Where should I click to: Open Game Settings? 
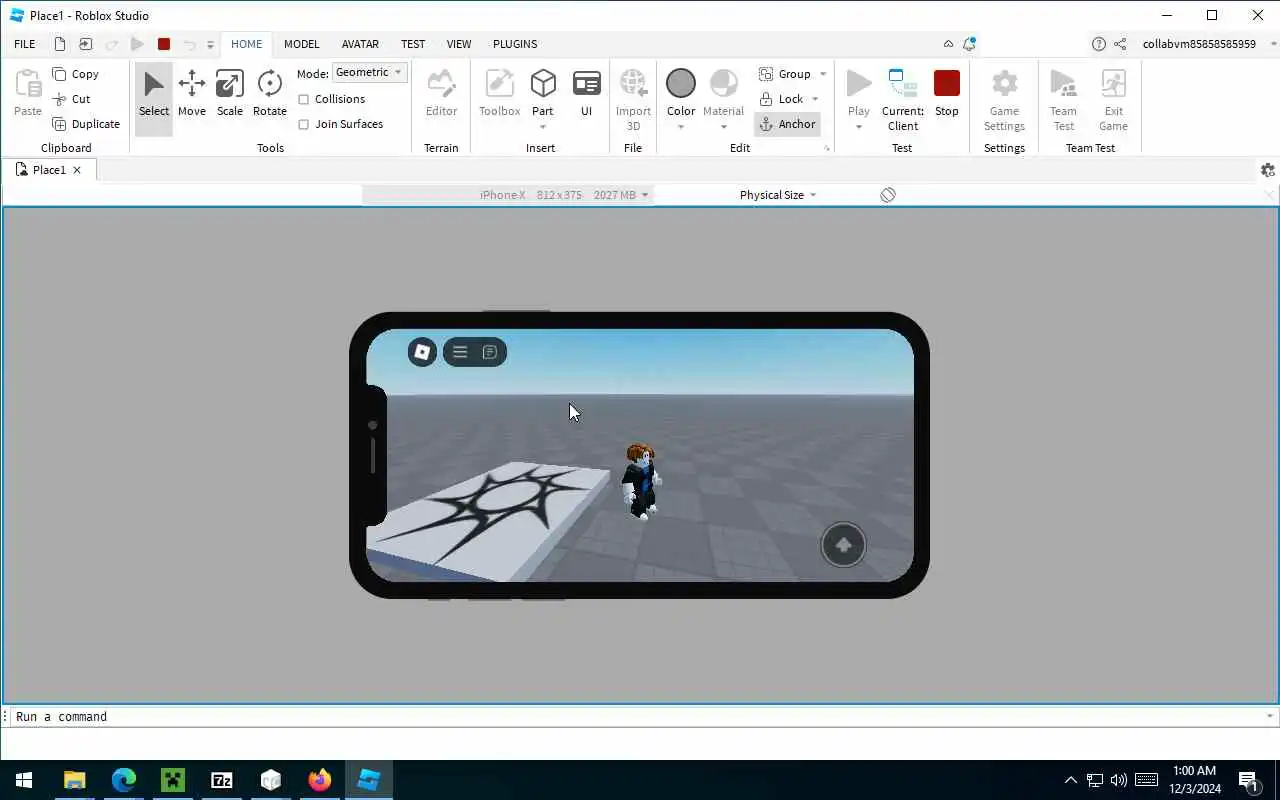[1004, 100]
